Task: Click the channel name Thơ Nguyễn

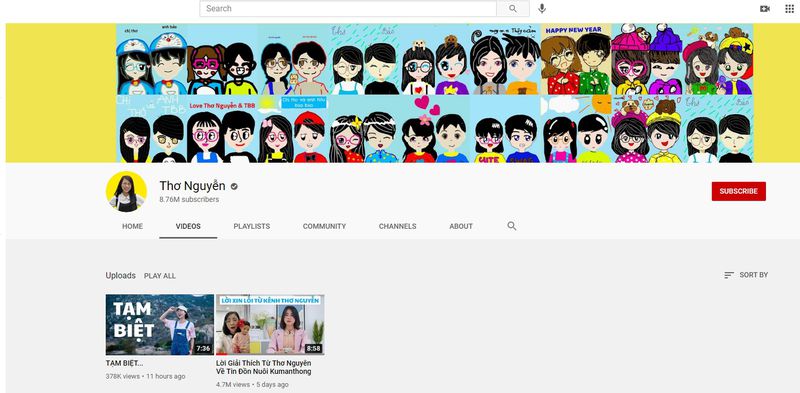Action: click(x=192, y=186)
